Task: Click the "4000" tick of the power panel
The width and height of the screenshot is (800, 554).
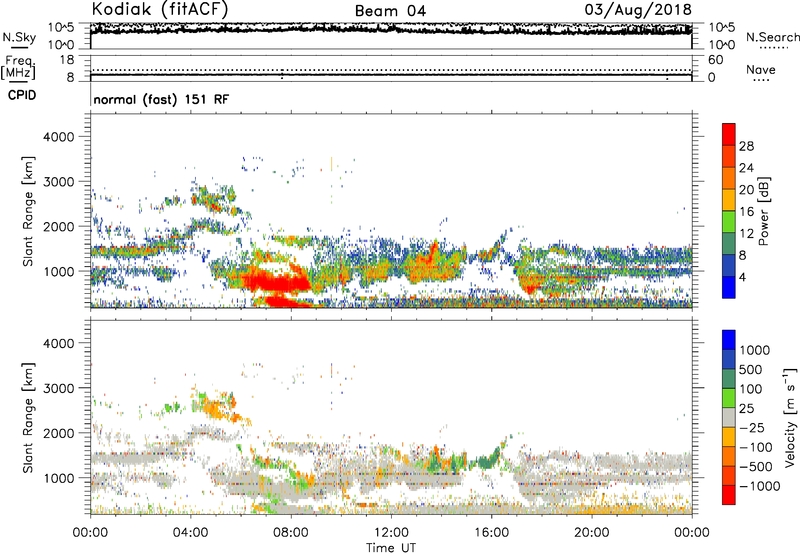Action: (x=58, y=137)
